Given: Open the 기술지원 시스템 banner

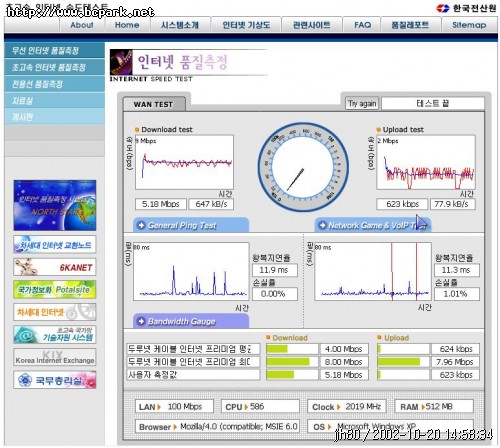Looking at the screenshot, I should click(55, 335).
